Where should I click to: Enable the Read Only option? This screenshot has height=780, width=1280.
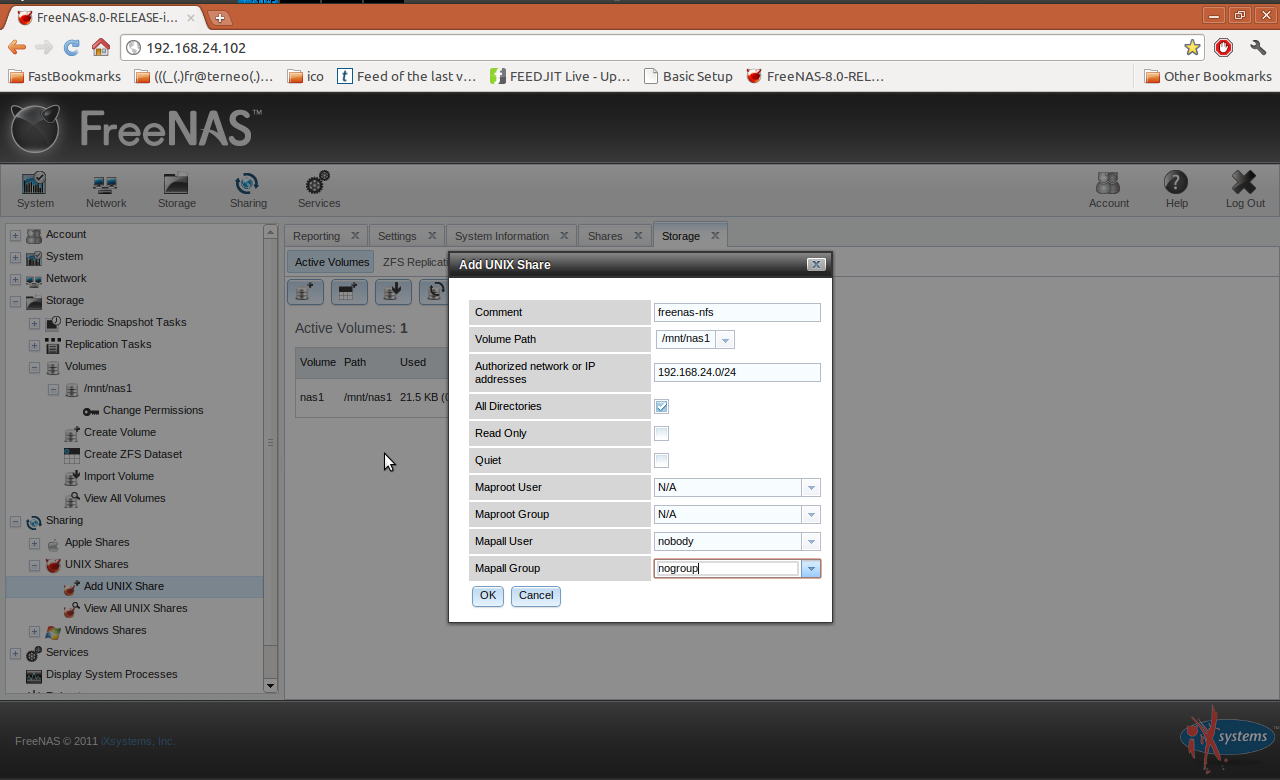661,433
